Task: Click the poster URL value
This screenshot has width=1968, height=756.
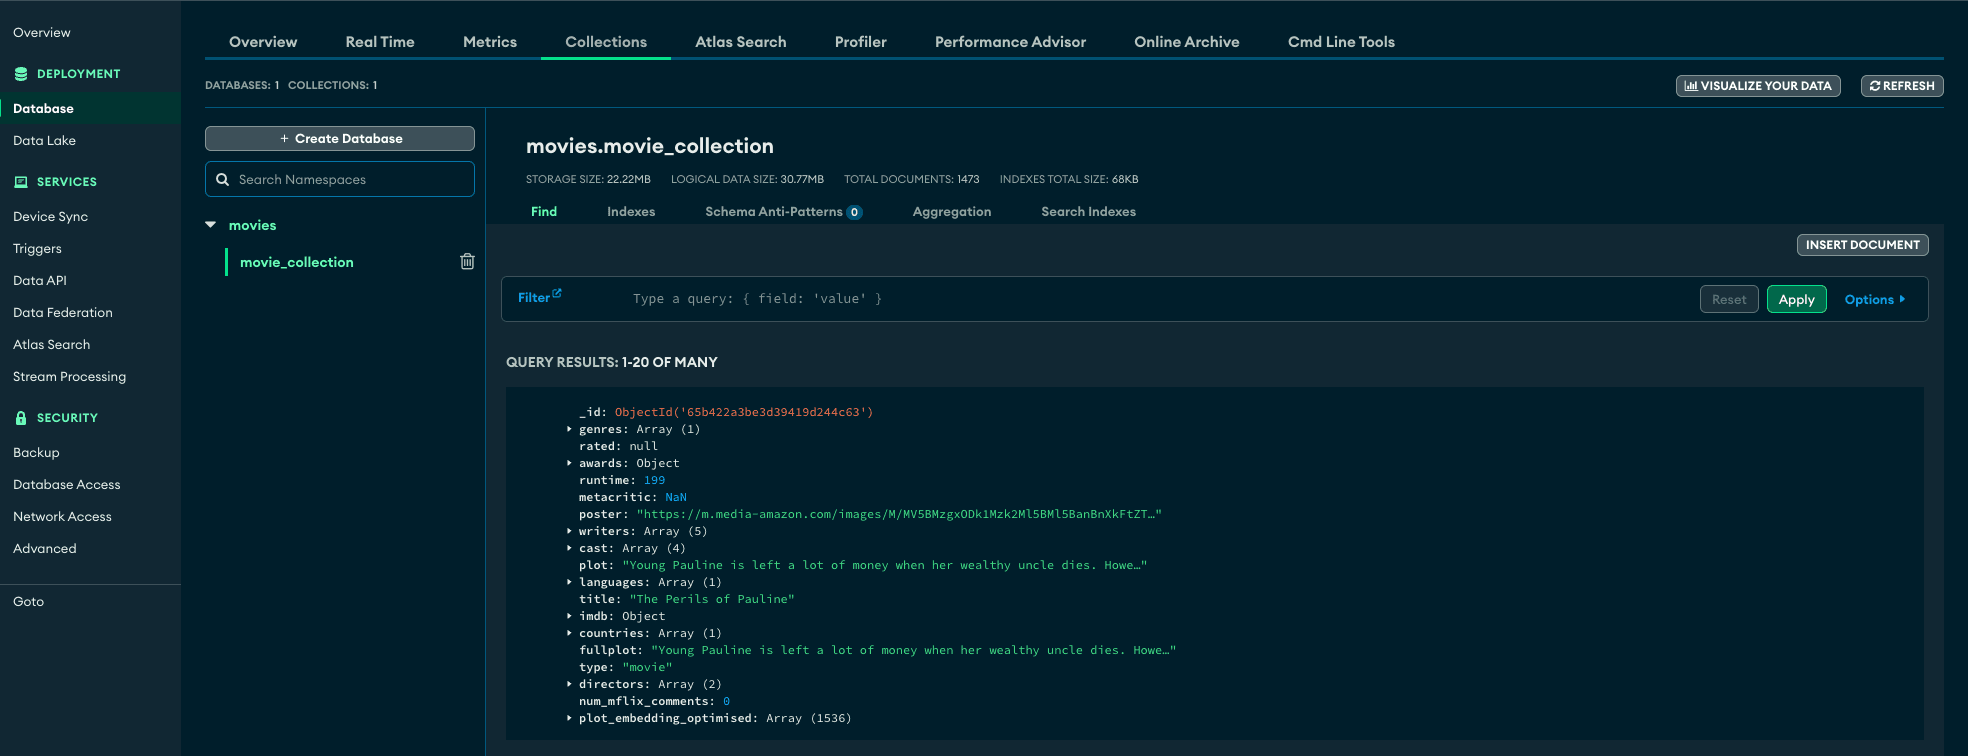Action: [899, 514]
